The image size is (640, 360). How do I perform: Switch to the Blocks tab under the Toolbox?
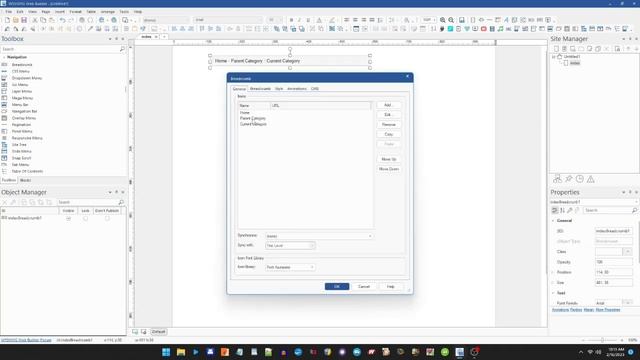[25, 180]
